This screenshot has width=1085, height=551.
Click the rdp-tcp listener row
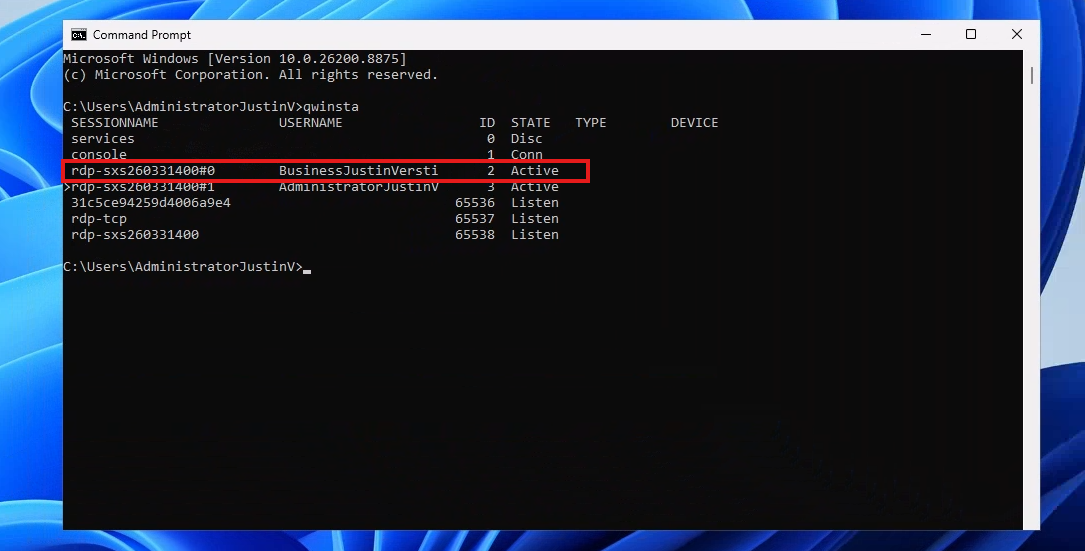click(315, 219)
